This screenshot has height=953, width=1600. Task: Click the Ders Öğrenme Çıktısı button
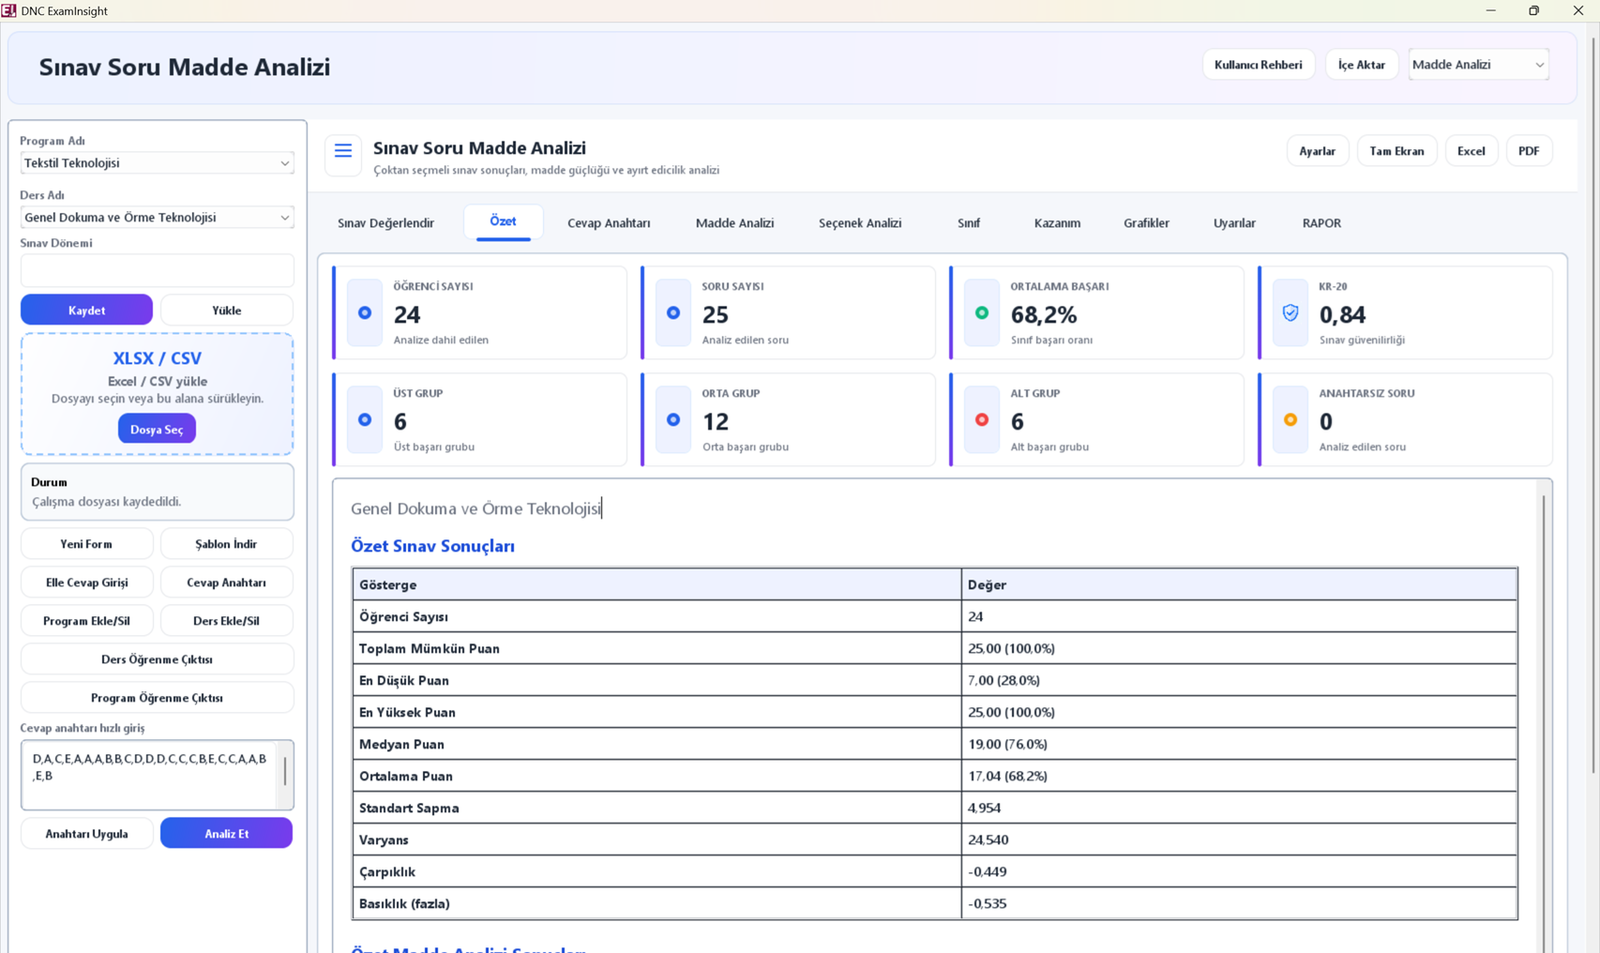(x=157, y=659)
